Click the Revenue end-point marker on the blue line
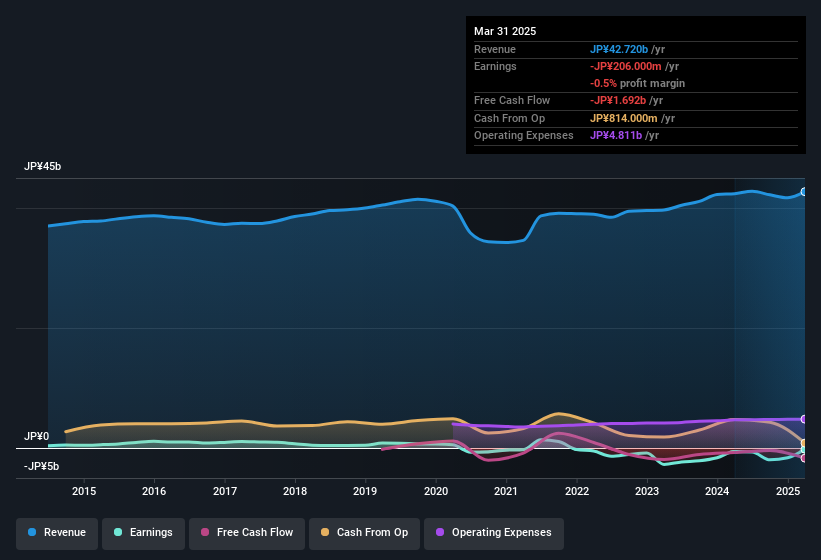The image size is (821, 560). tap(804, 192)
